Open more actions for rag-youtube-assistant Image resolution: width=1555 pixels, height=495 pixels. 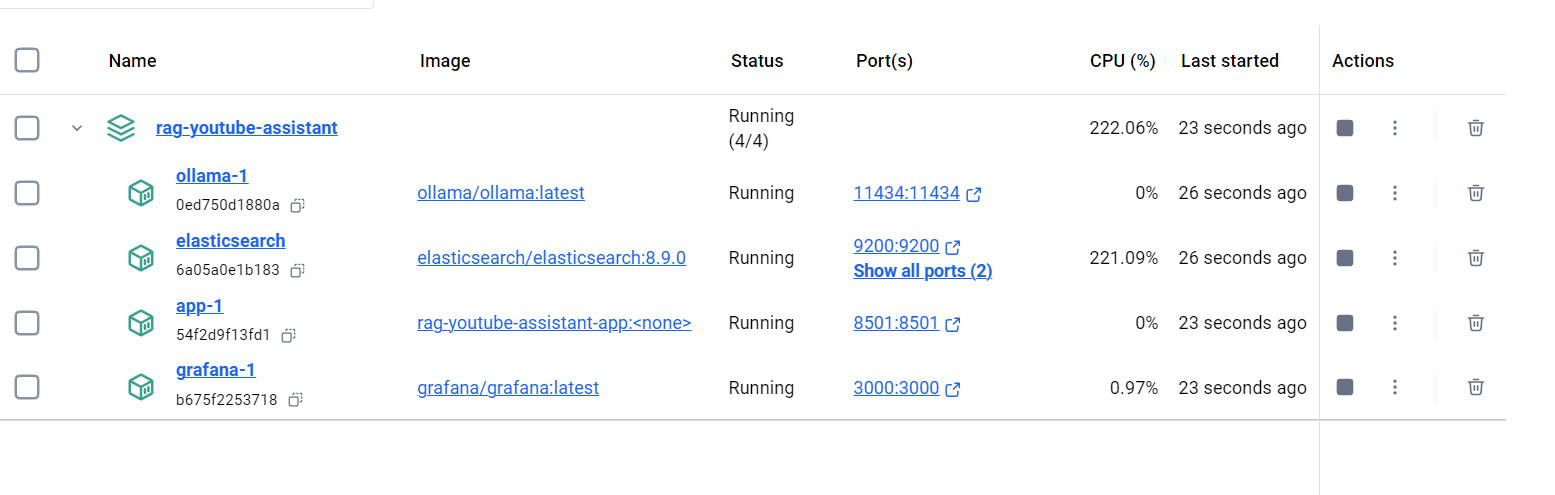pos(1395,128)
